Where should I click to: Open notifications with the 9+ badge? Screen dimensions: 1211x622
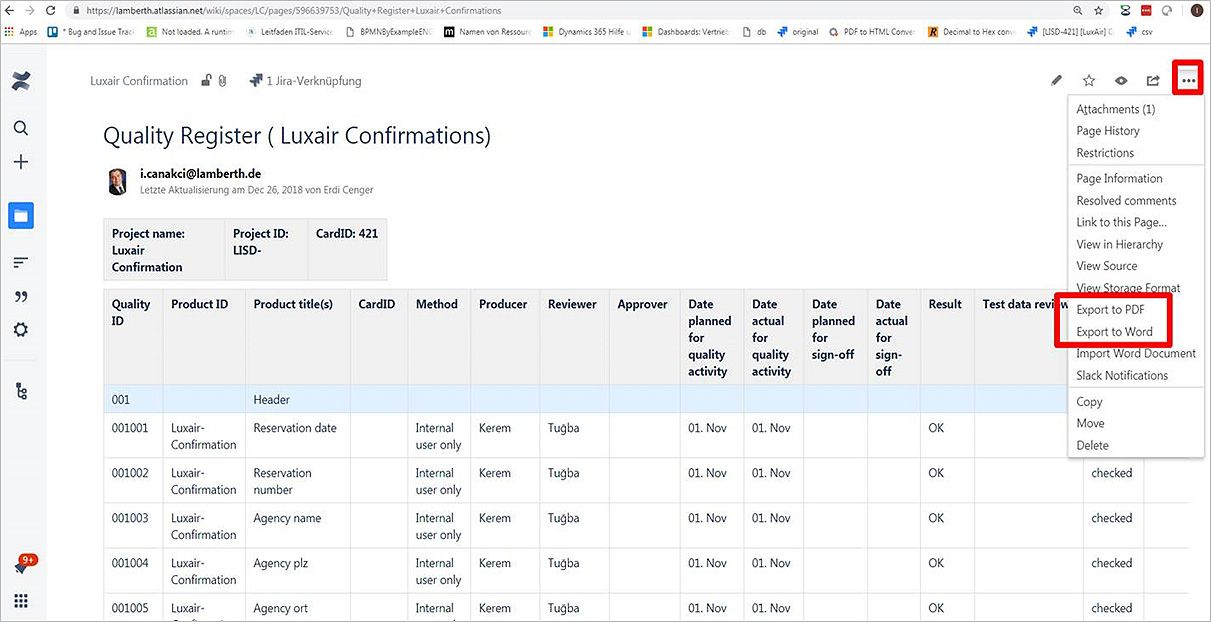(x=21, y=566)
